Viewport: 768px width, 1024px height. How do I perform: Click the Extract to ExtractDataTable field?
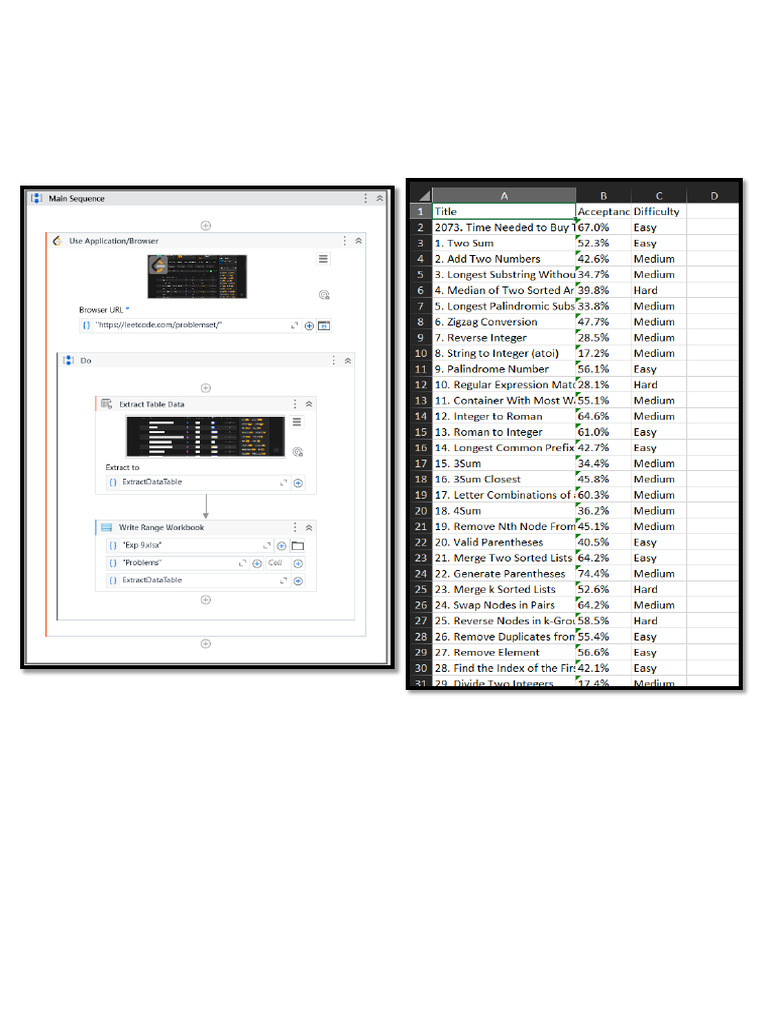[197, 483]
